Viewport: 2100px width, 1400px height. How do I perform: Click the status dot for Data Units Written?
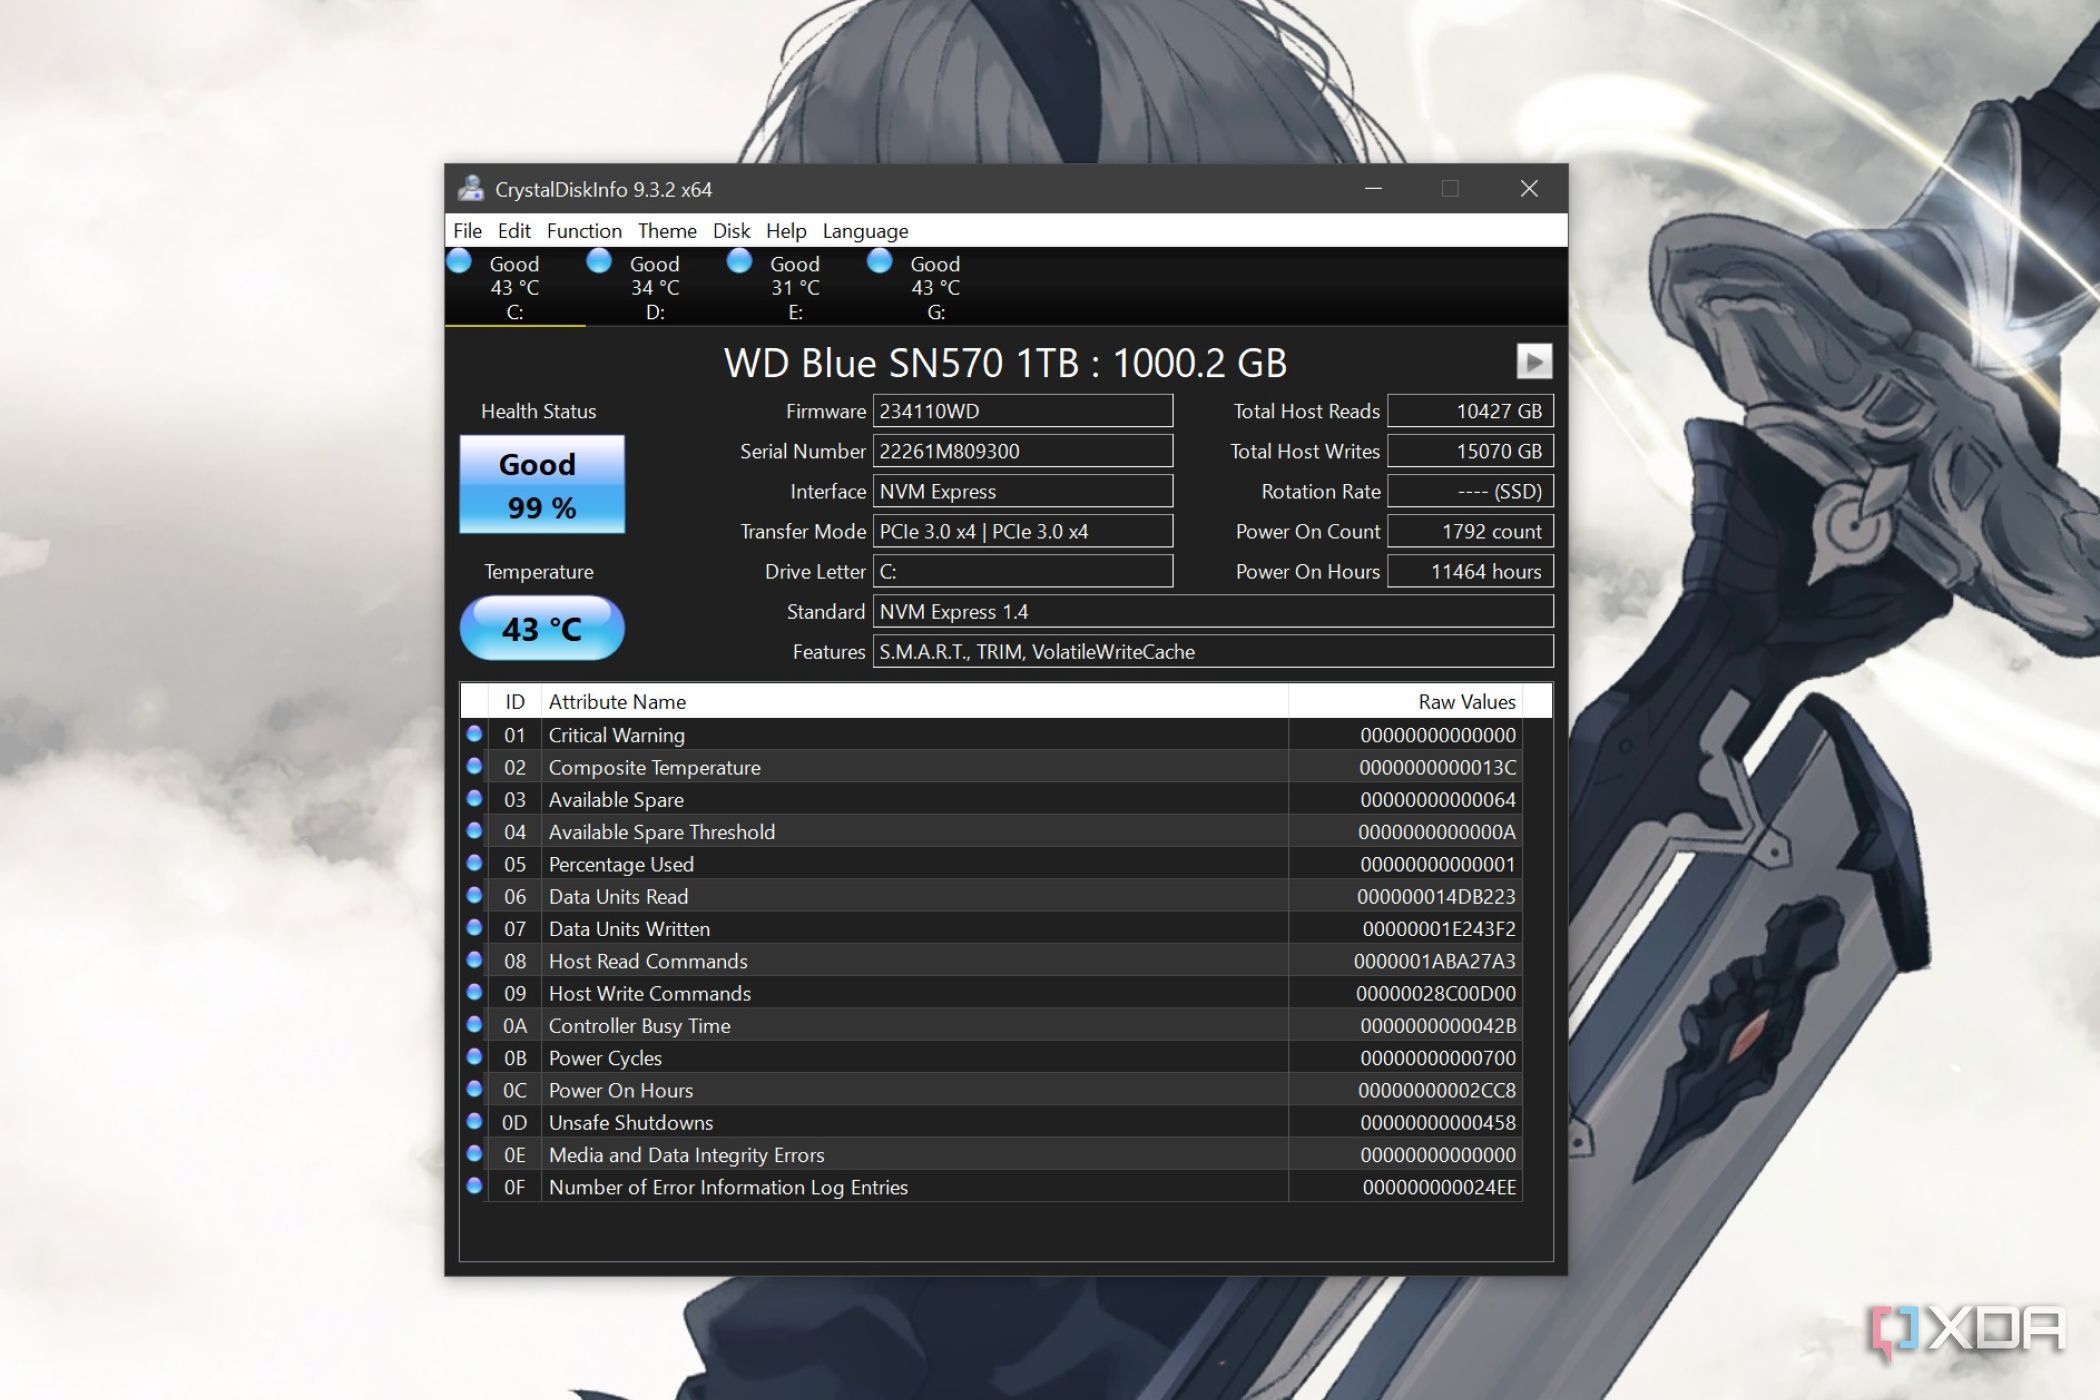click(x=474, y=927)
